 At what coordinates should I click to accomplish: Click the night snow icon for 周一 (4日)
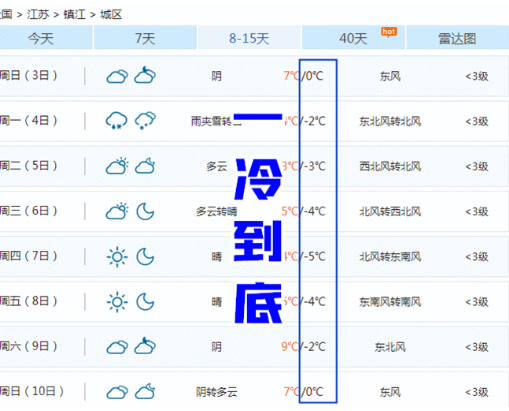pyautogui.click(x=145, y=121)
